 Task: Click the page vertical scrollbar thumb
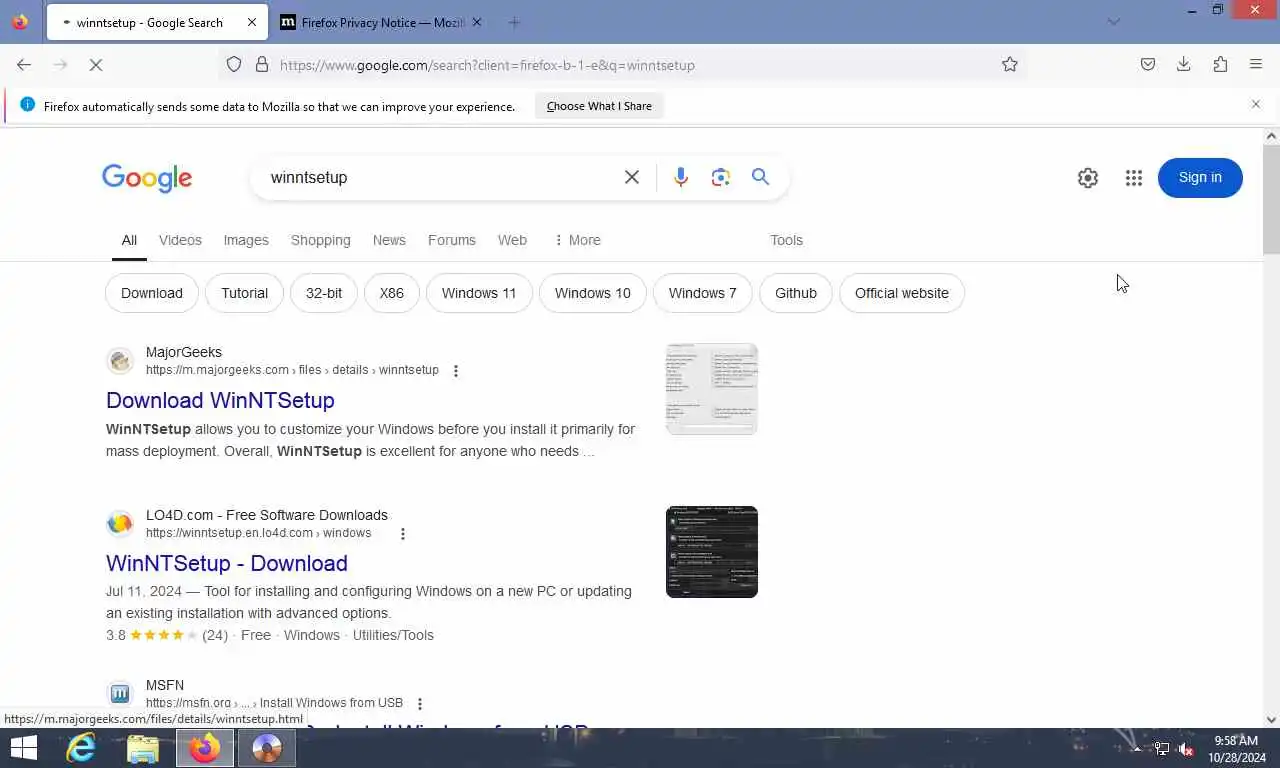point(1271,200)
